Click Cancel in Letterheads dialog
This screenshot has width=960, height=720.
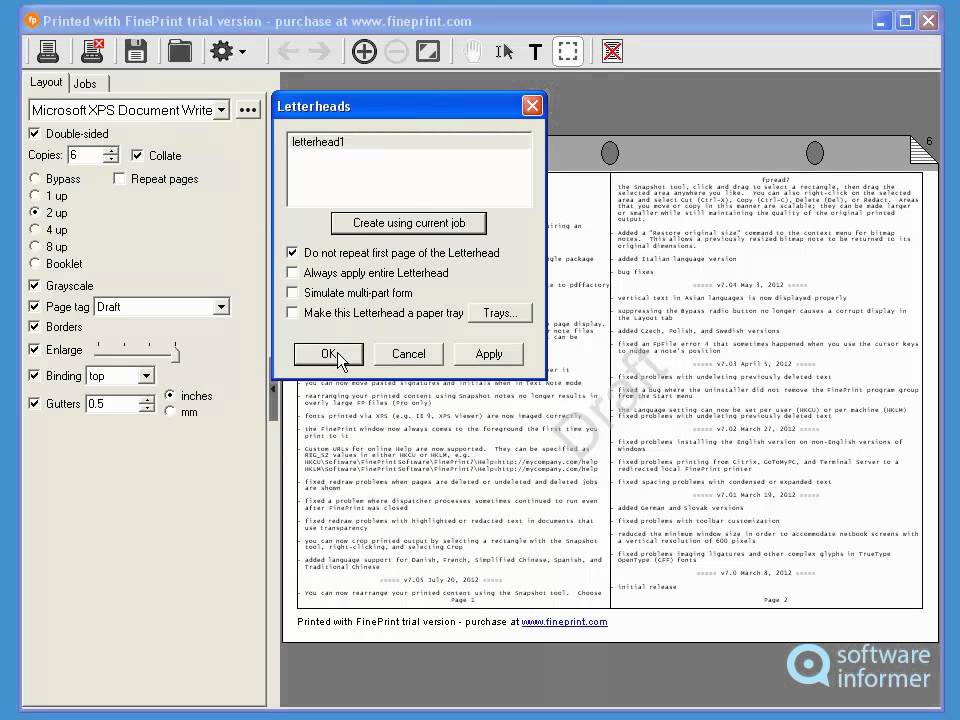408,354
